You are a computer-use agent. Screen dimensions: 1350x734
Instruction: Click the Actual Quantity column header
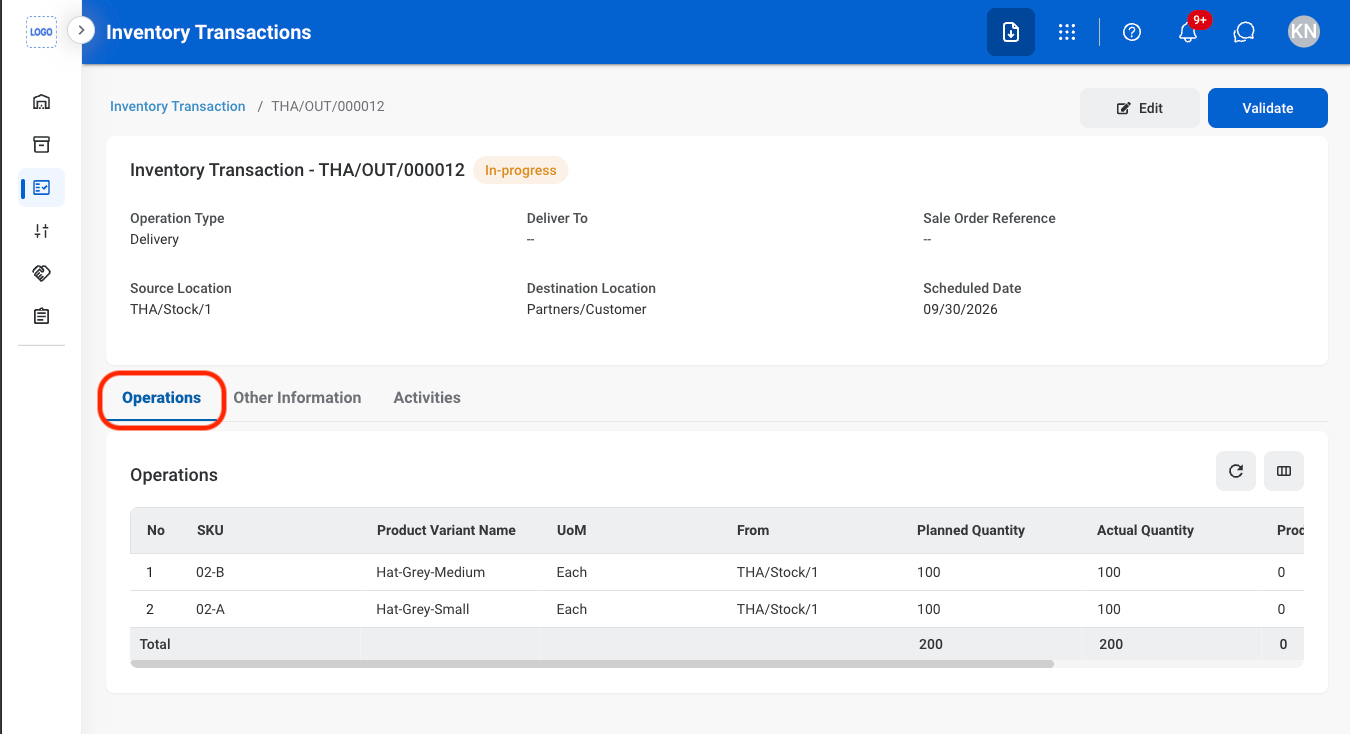point(1145,530)
